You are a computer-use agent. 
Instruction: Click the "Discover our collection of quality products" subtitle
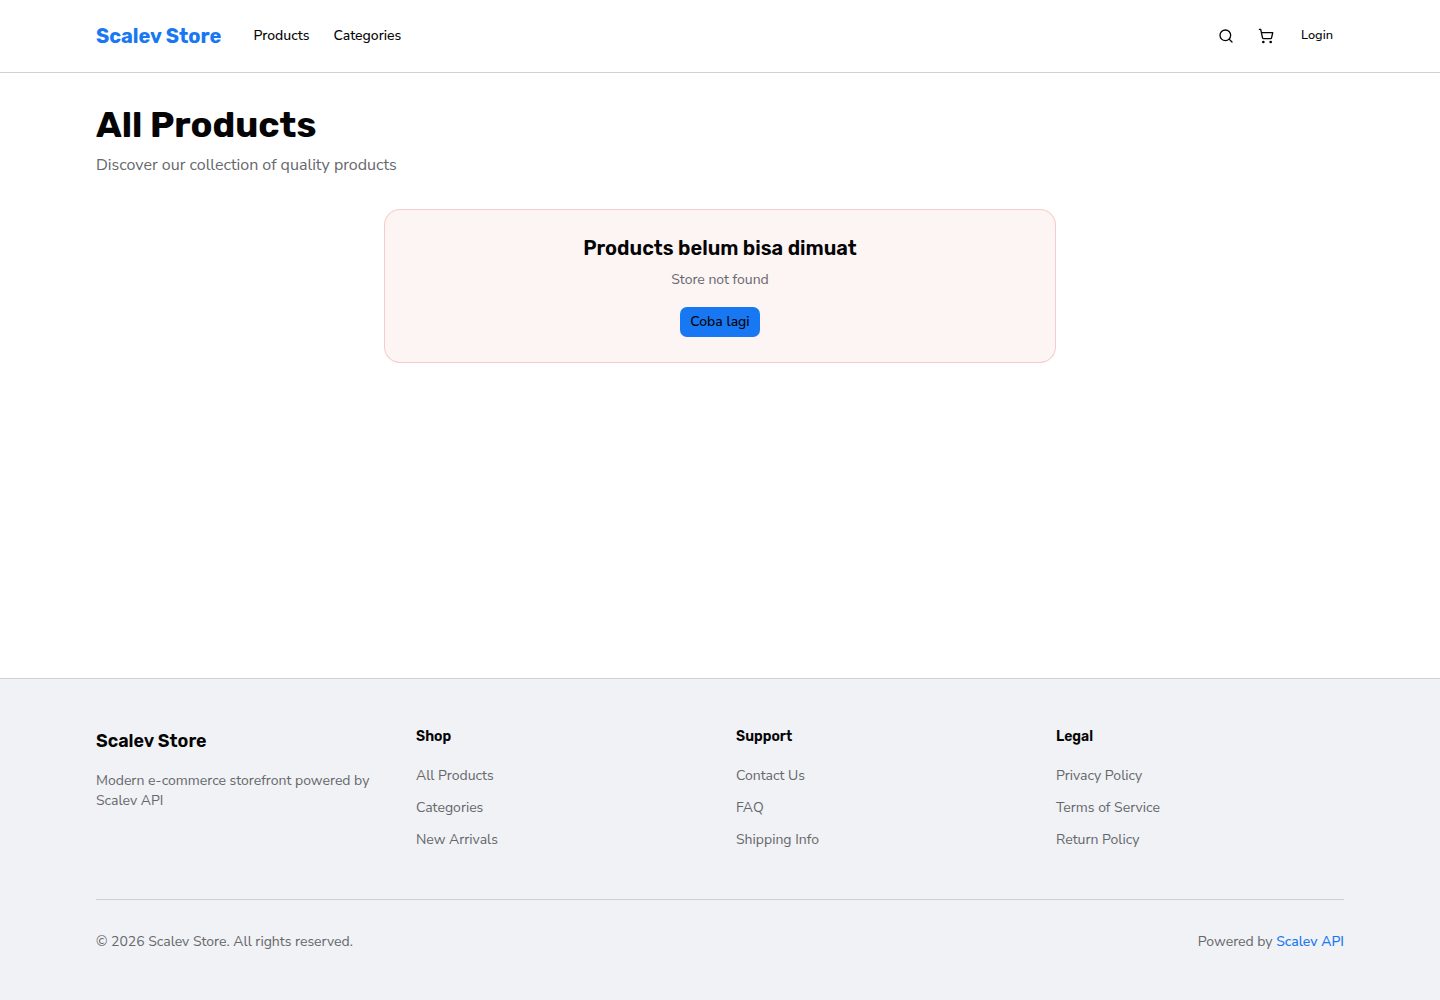pyautogui.click(x=246, y=165)
